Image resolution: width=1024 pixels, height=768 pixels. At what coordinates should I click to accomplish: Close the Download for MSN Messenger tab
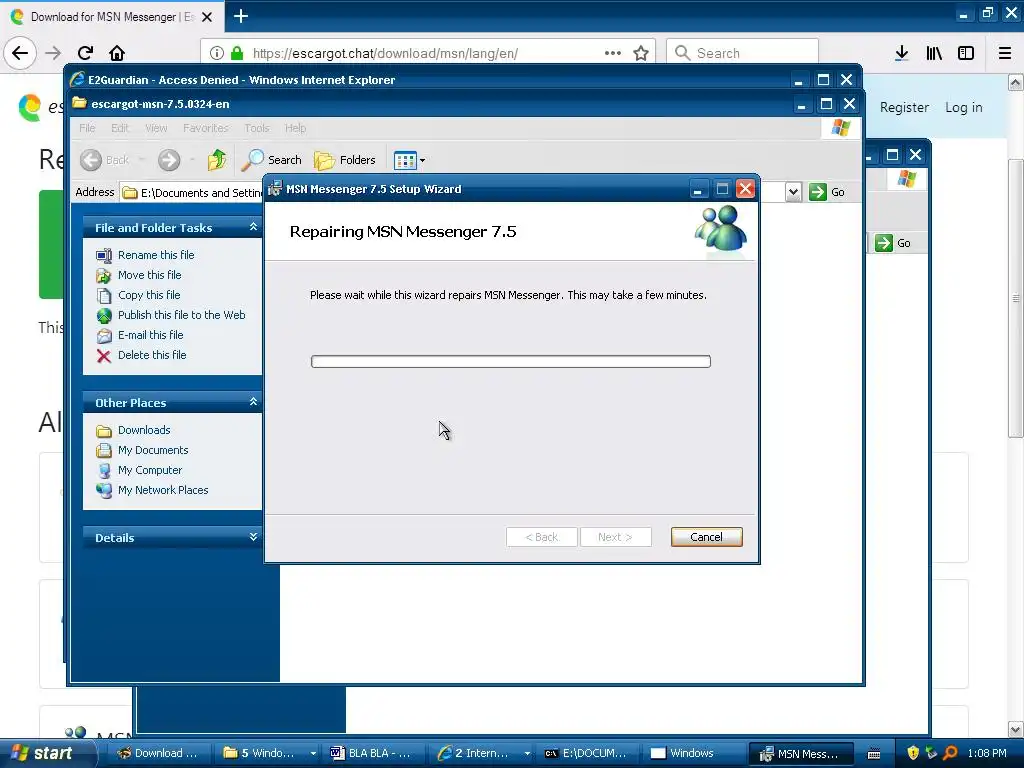pyautogui.click(x=207, y=17)
